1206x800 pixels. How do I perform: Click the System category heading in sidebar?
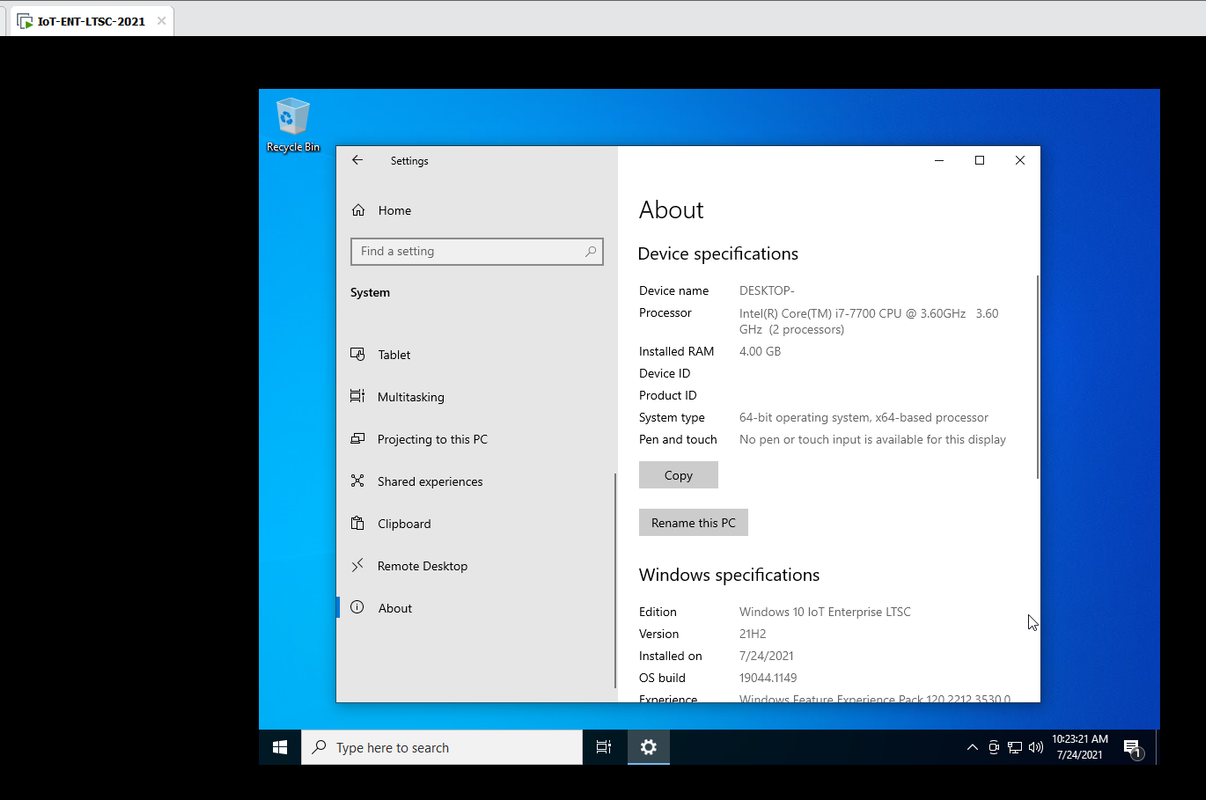370,293
